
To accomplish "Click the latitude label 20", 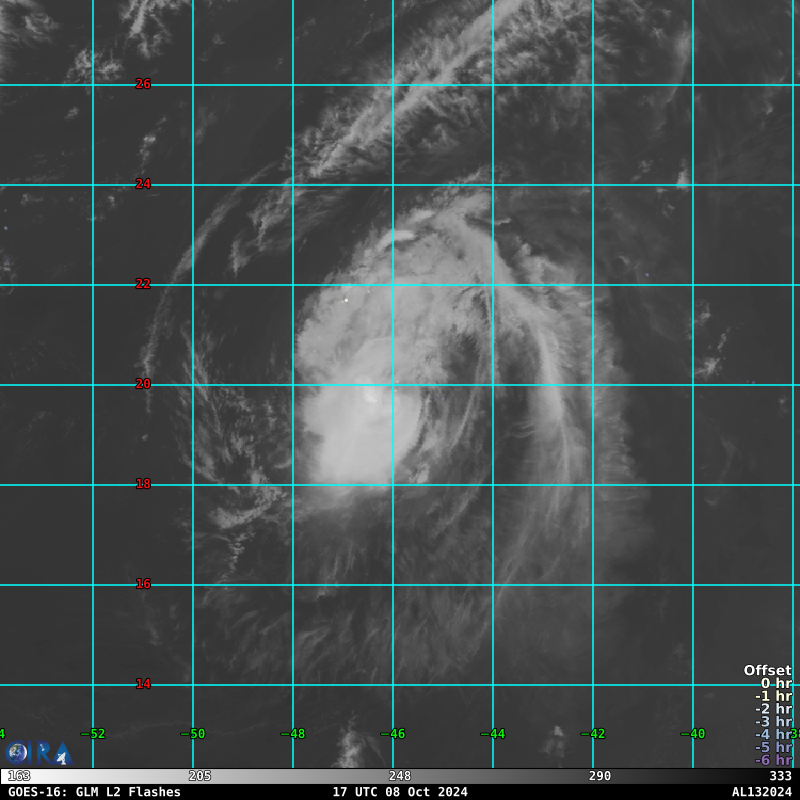I will click(143, 384).
